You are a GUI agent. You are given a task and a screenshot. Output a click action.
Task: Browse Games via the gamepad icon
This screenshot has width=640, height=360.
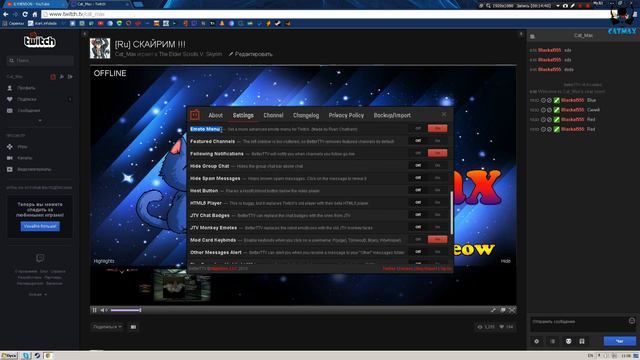(10, 147)
